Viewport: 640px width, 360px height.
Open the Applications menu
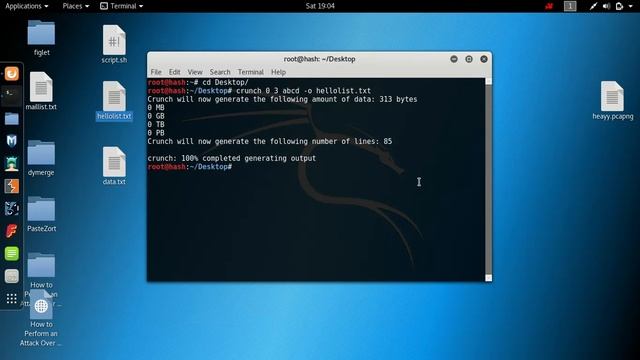click(x=27, y=6)
